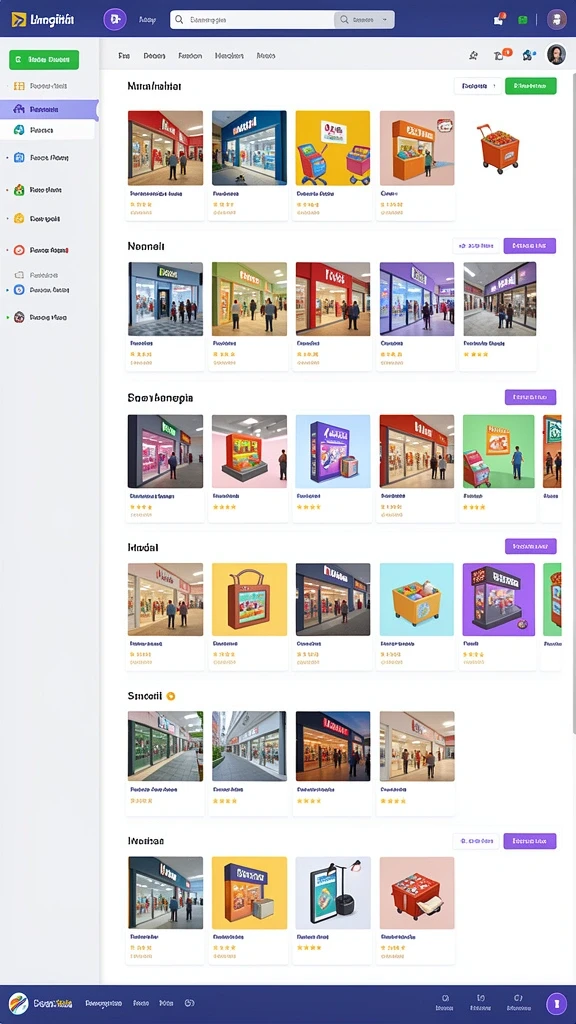Image resolution: width=576 pixels, height=1024 pixels.
Task: Select the highlighted purple sidebar item
Action: tap(49, 110)
